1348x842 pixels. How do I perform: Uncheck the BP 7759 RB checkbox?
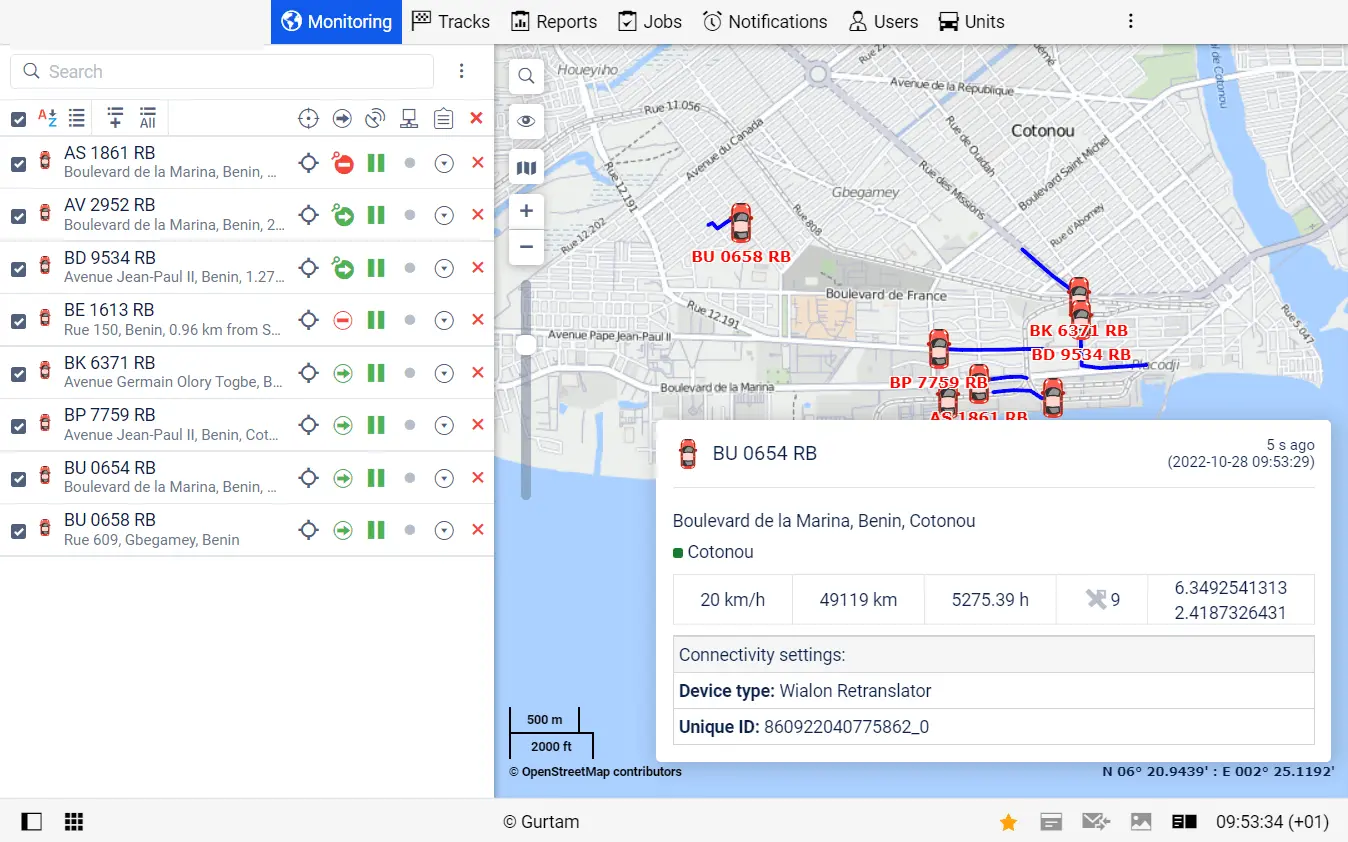point(18,426)
